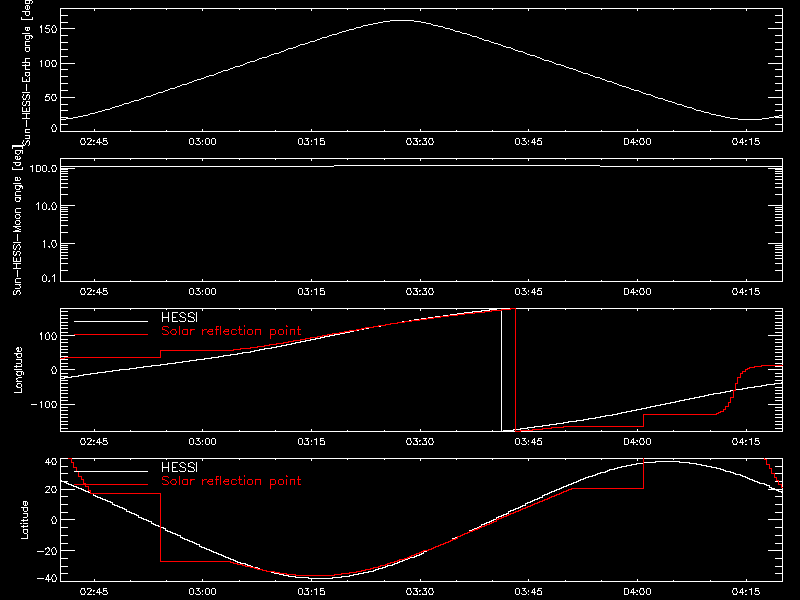This screenshot has width=800, height=600.
Task: Click Solar reflection point legend in Latitude plot
Action: click(x=231, y=481)
